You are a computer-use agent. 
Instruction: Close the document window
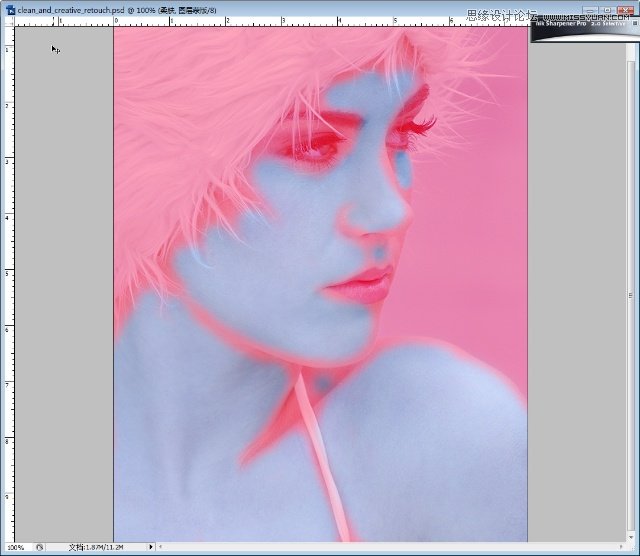click(x=625, y=10)
